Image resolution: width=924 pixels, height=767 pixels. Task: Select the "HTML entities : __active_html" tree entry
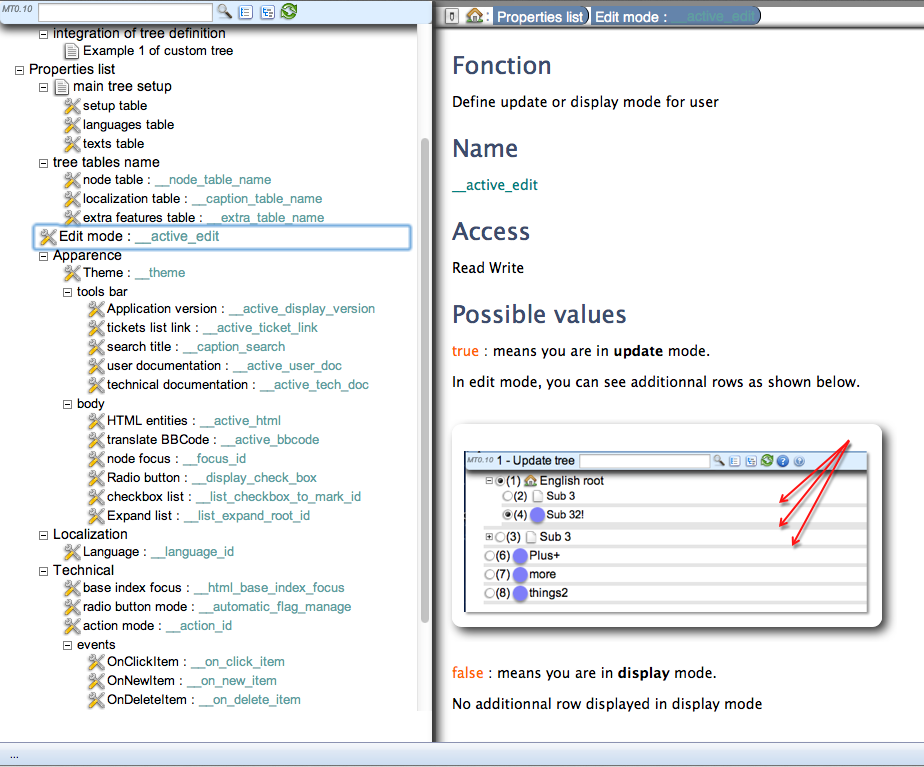[185, 421]
